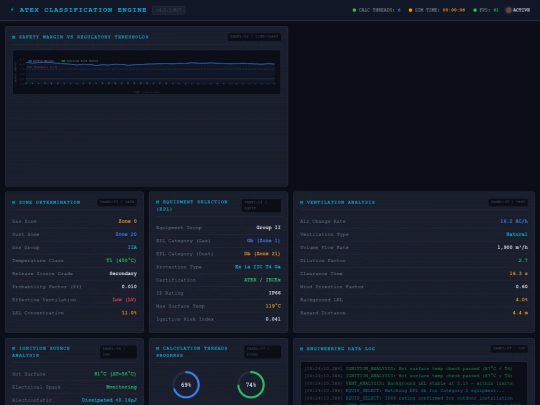Viewport: 540px width, 405px height.
Task: Click the Gas Zone value Zone 0
Action: coord(128,221)
